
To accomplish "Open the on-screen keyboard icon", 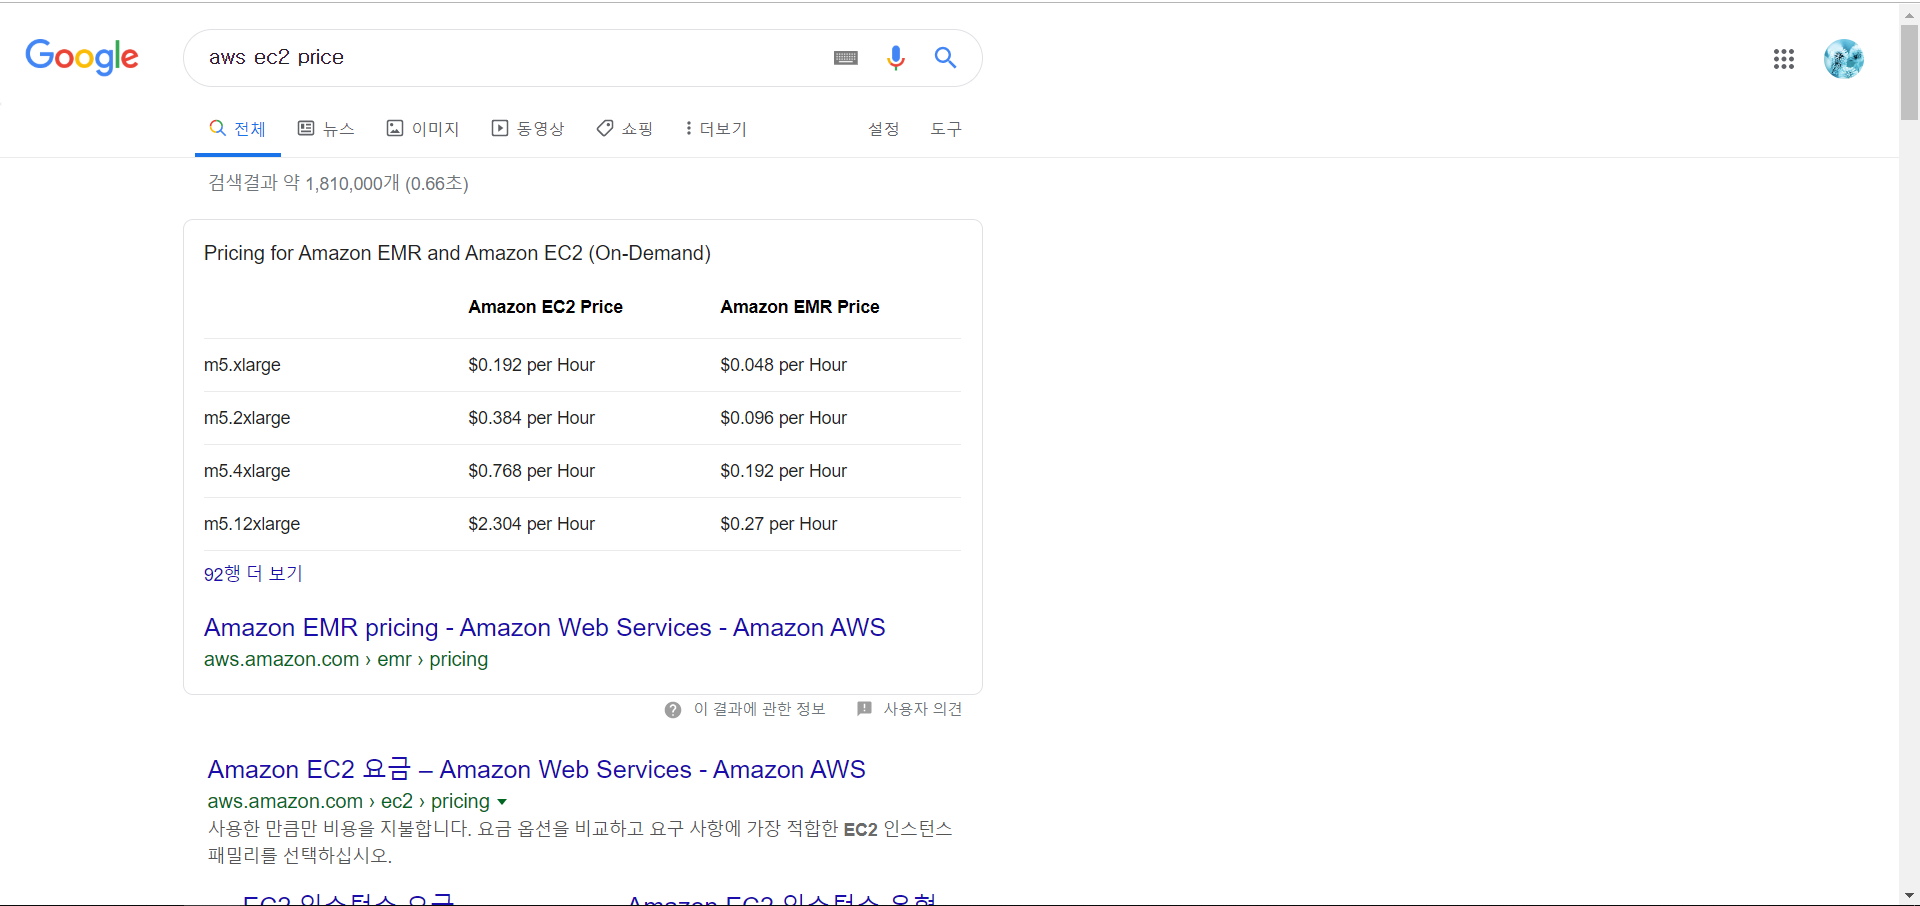I will tap(846, 58).
